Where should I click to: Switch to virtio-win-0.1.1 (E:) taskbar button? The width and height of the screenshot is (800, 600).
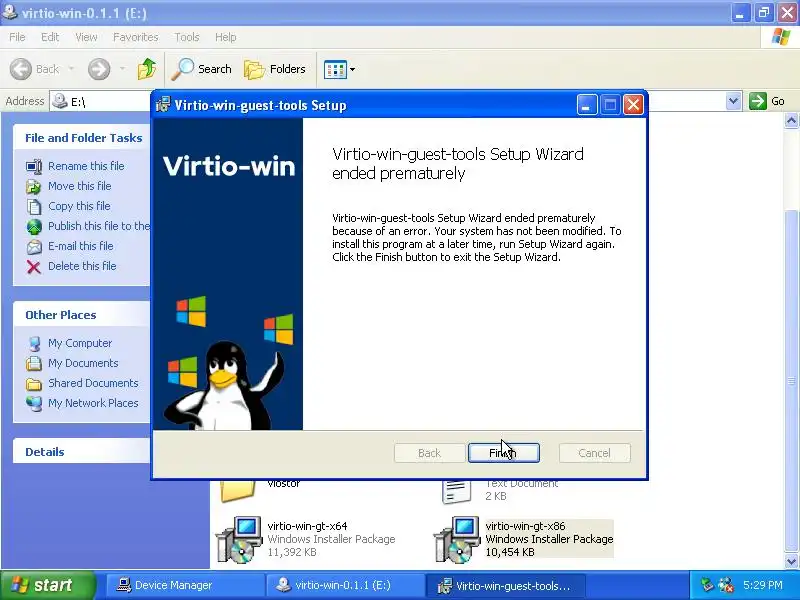345,586
